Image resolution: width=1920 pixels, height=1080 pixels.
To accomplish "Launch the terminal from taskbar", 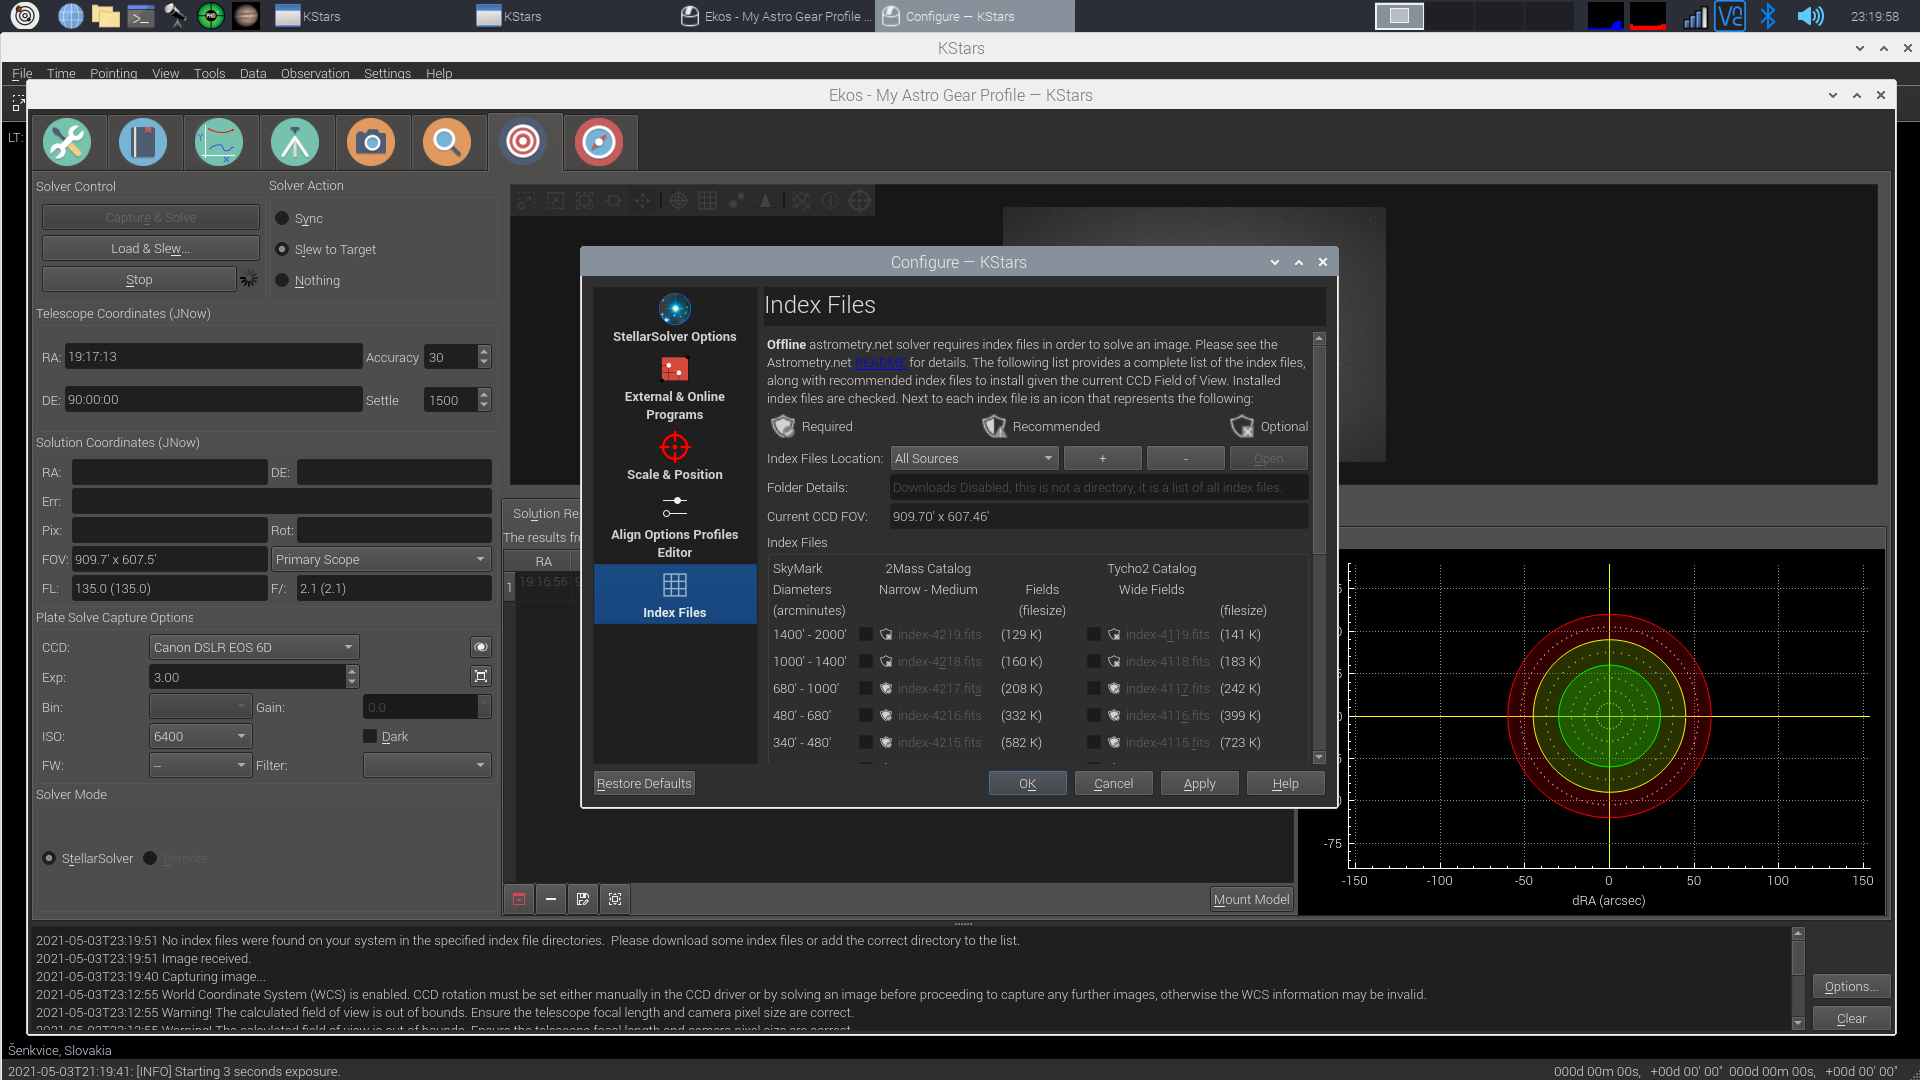I will click(140, 16).
